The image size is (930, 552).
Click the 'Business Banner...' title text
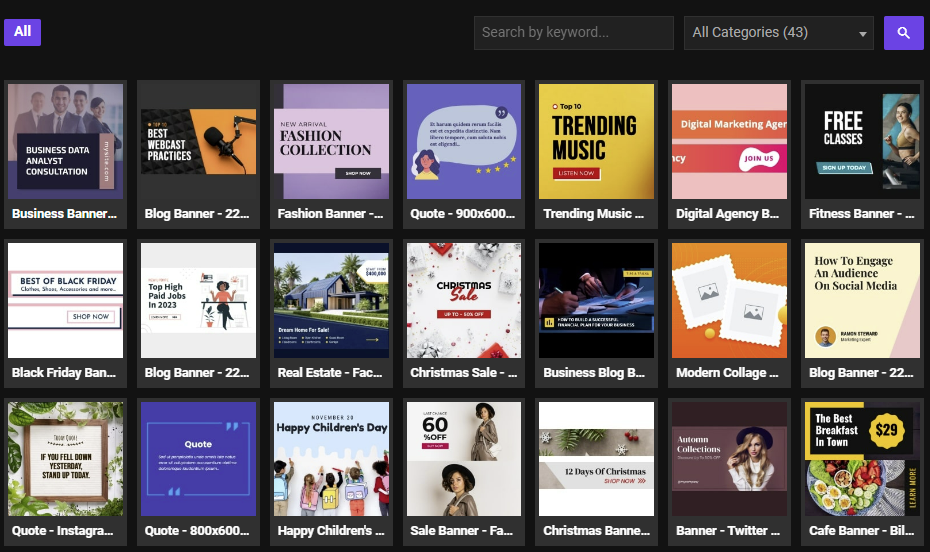[x=64, y=213]
